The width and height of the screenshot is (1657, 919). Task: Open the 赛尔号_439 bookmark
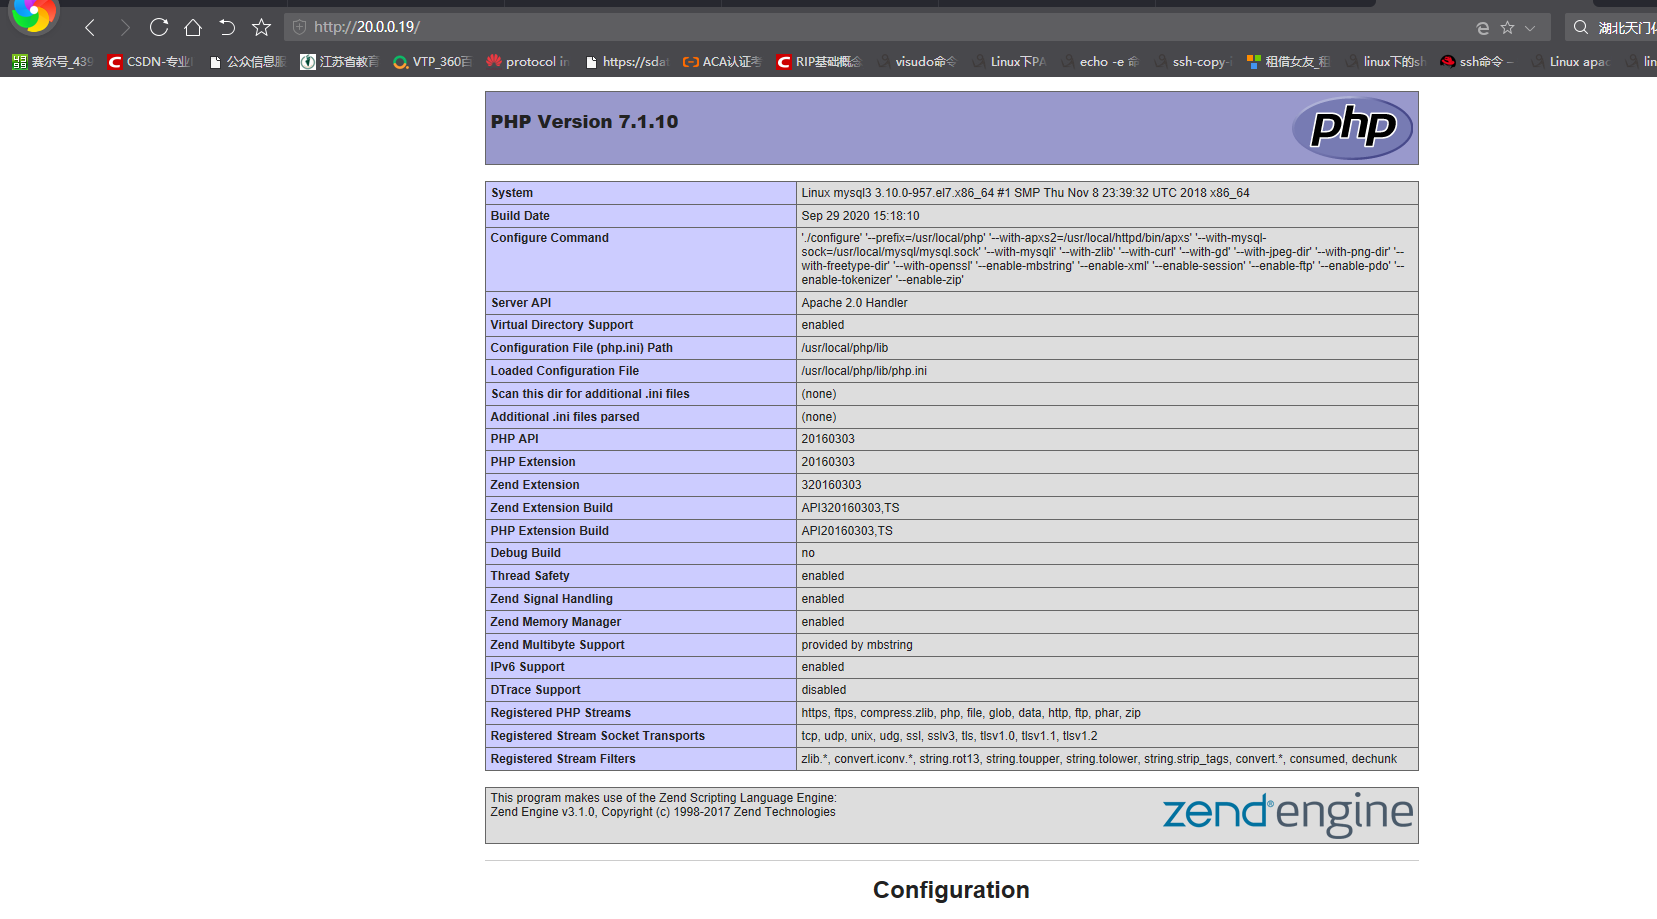52,62
